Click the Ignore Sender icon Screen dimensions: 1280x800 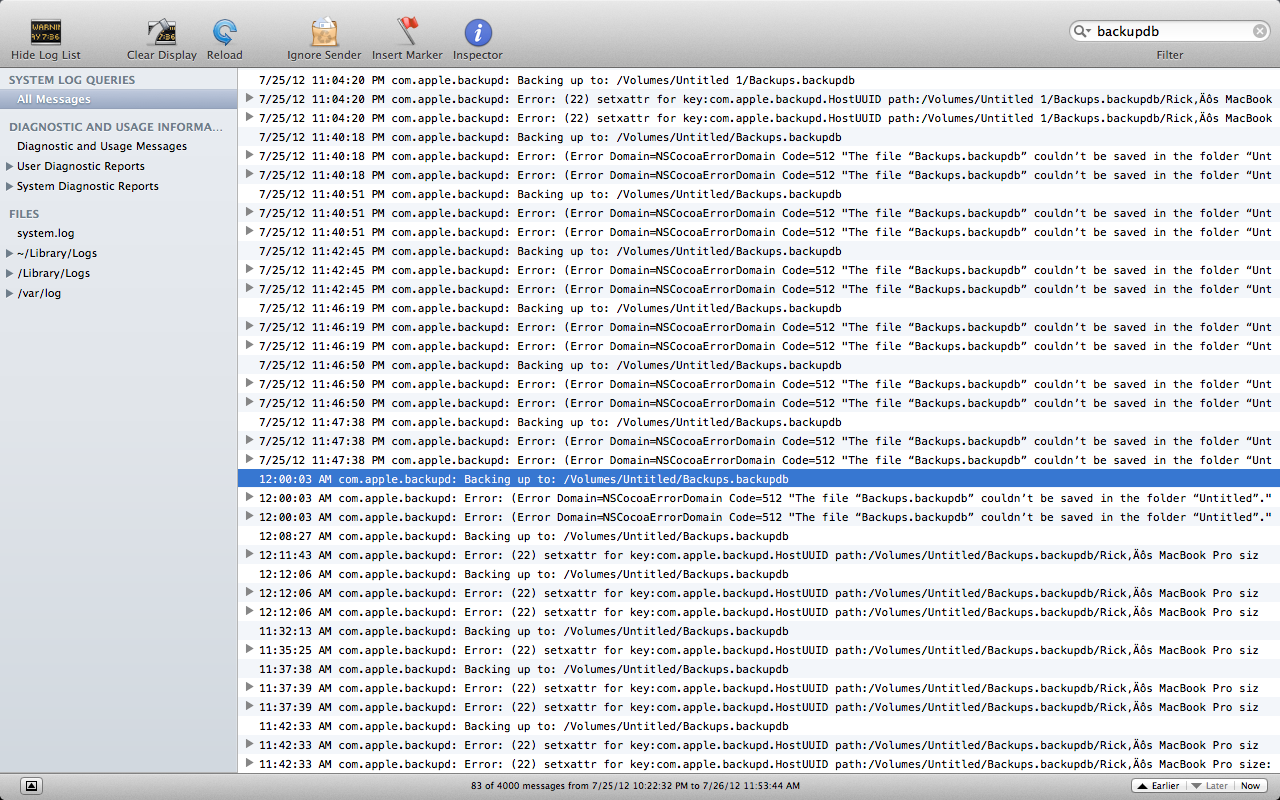324,32
